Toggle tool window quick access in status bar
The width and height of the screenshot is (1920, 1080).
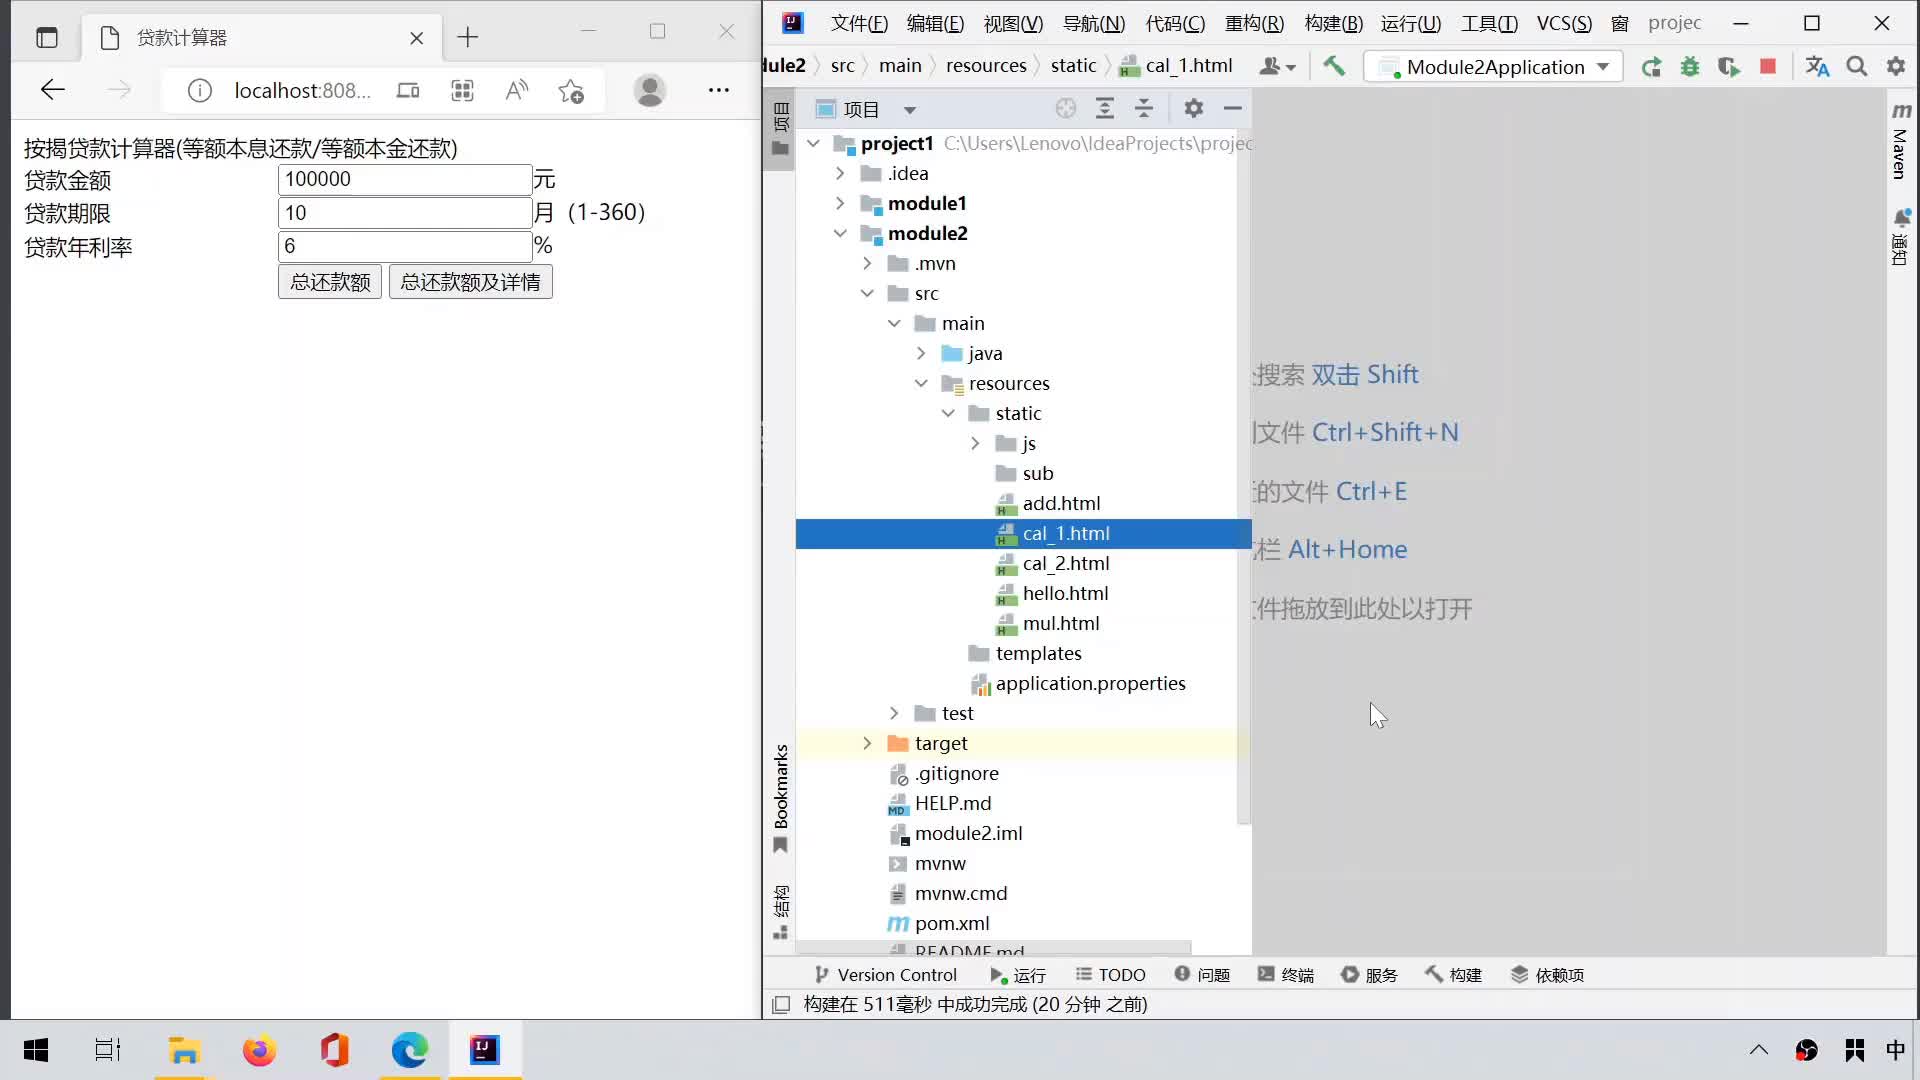(x=782, y=1004)
